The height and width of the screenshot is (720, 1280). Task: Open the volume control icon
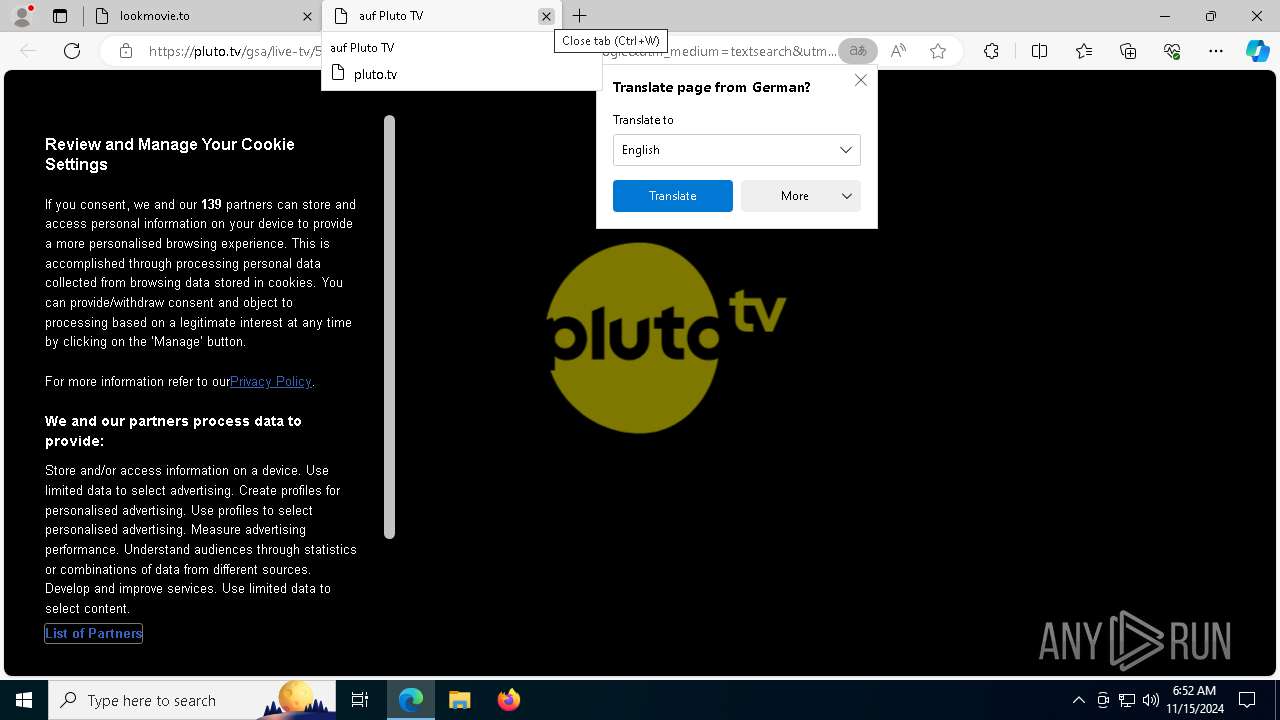click(x=1151, y=700)
